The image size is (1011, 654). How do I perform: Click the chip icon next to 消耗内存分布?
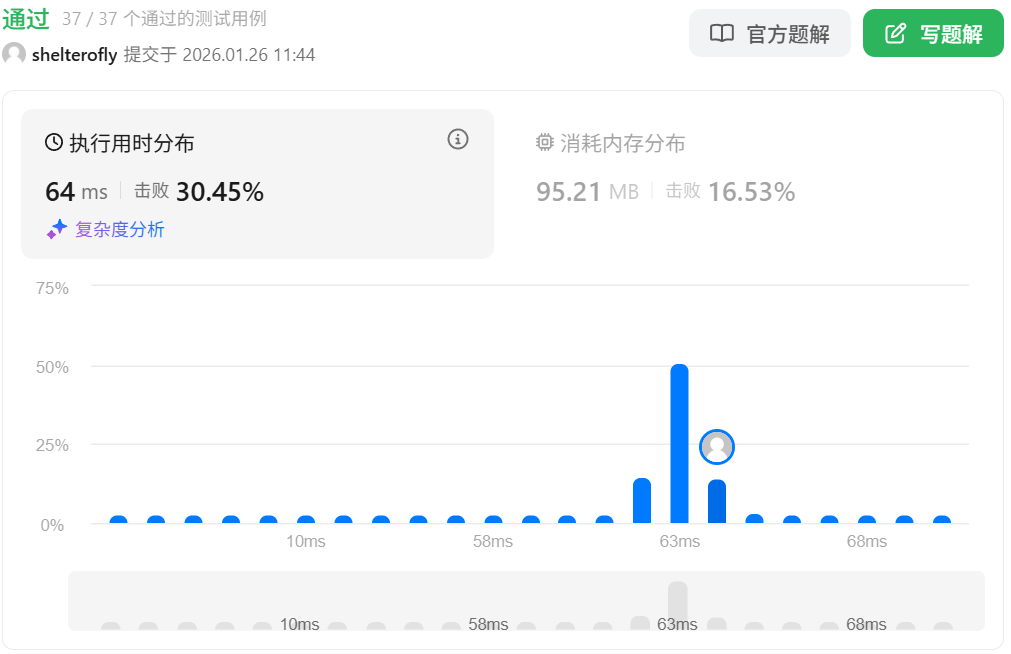tap(545, 143)
